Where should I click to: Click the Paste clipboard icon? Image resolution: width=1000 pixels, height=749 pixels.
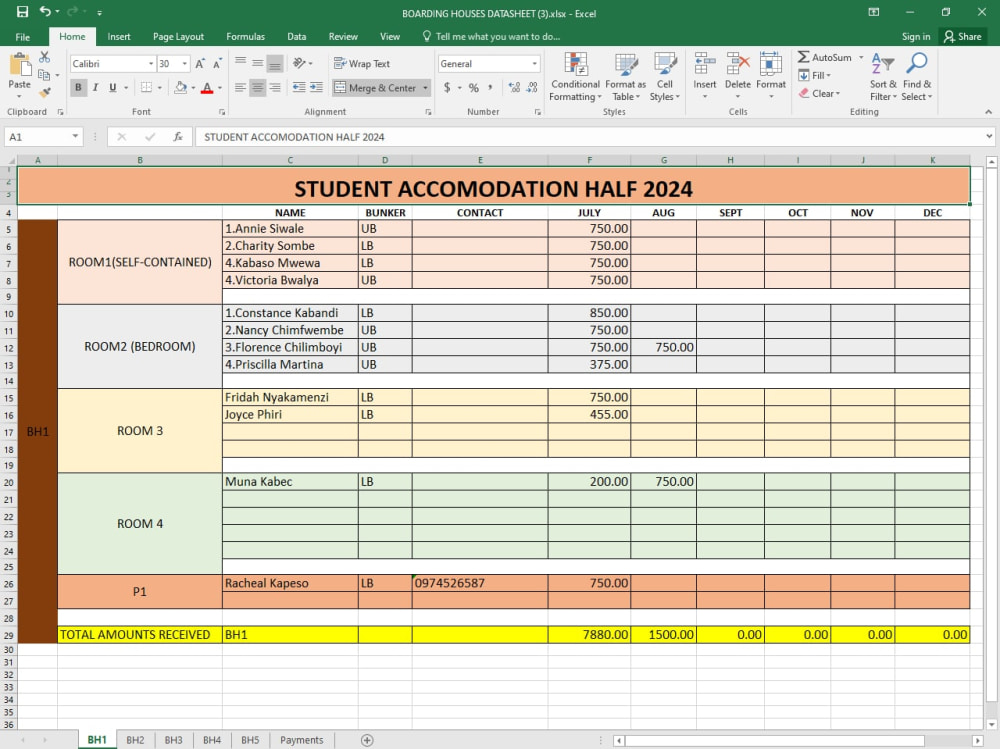coord(20,65)
